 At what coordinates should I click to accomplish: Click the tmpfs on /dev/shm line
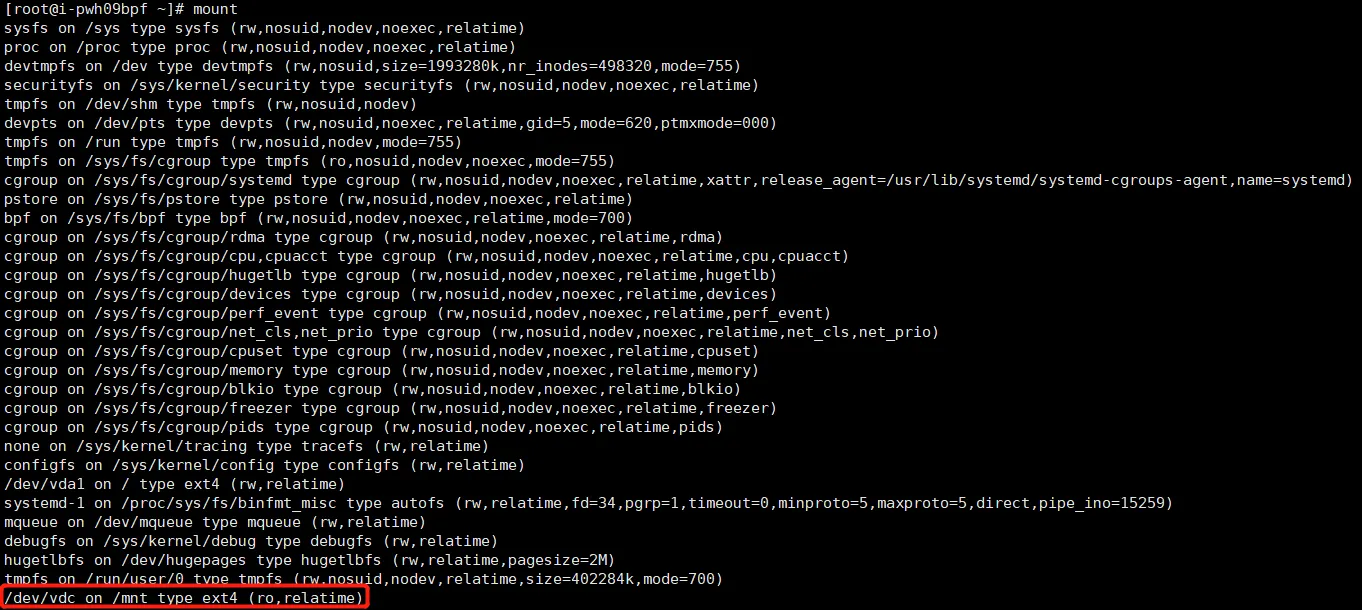point(210,104)
